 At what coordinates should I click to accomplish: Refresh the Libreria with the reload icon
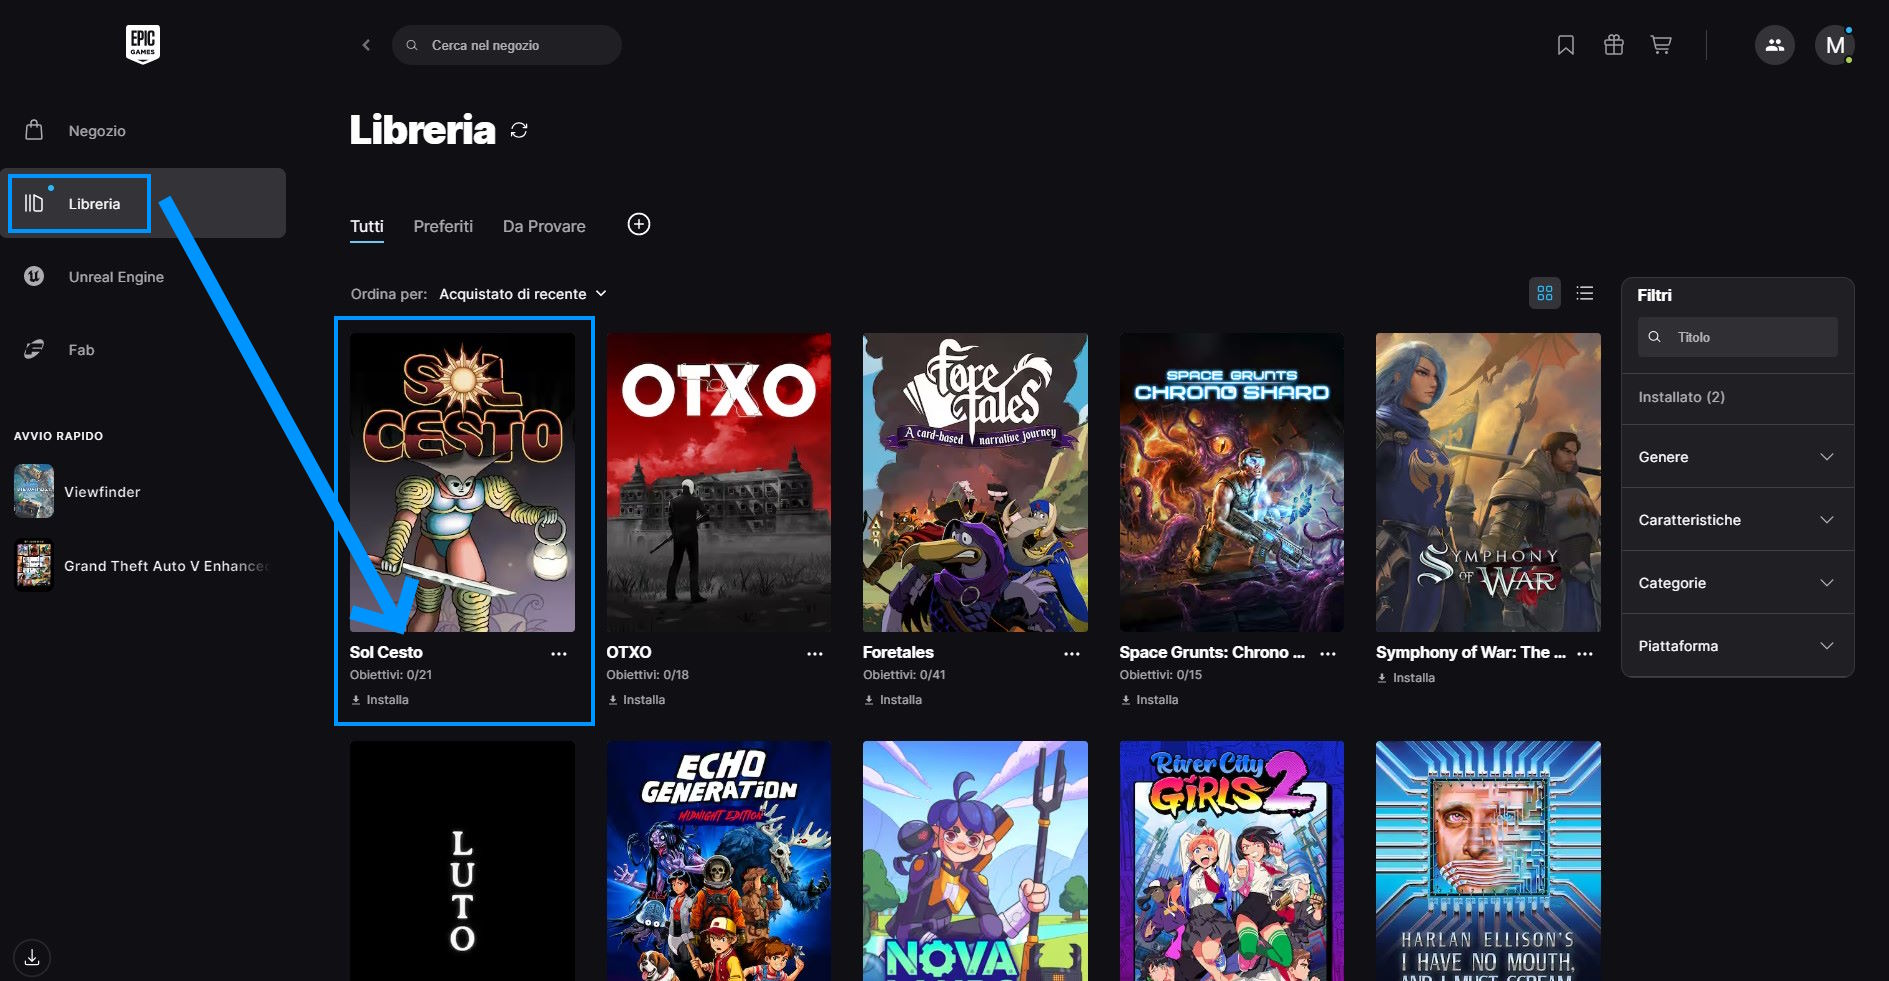(519, 130)
